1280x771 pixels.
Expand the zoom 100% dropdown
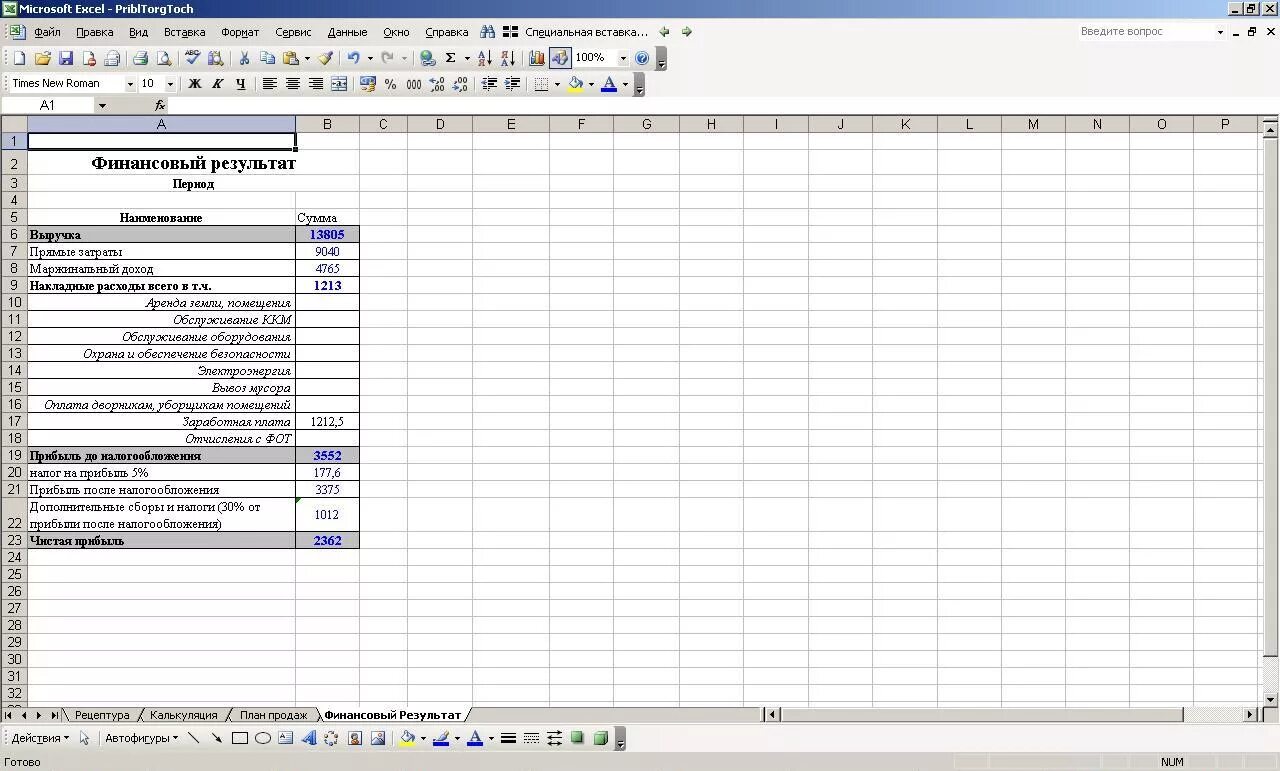(623, 58)
